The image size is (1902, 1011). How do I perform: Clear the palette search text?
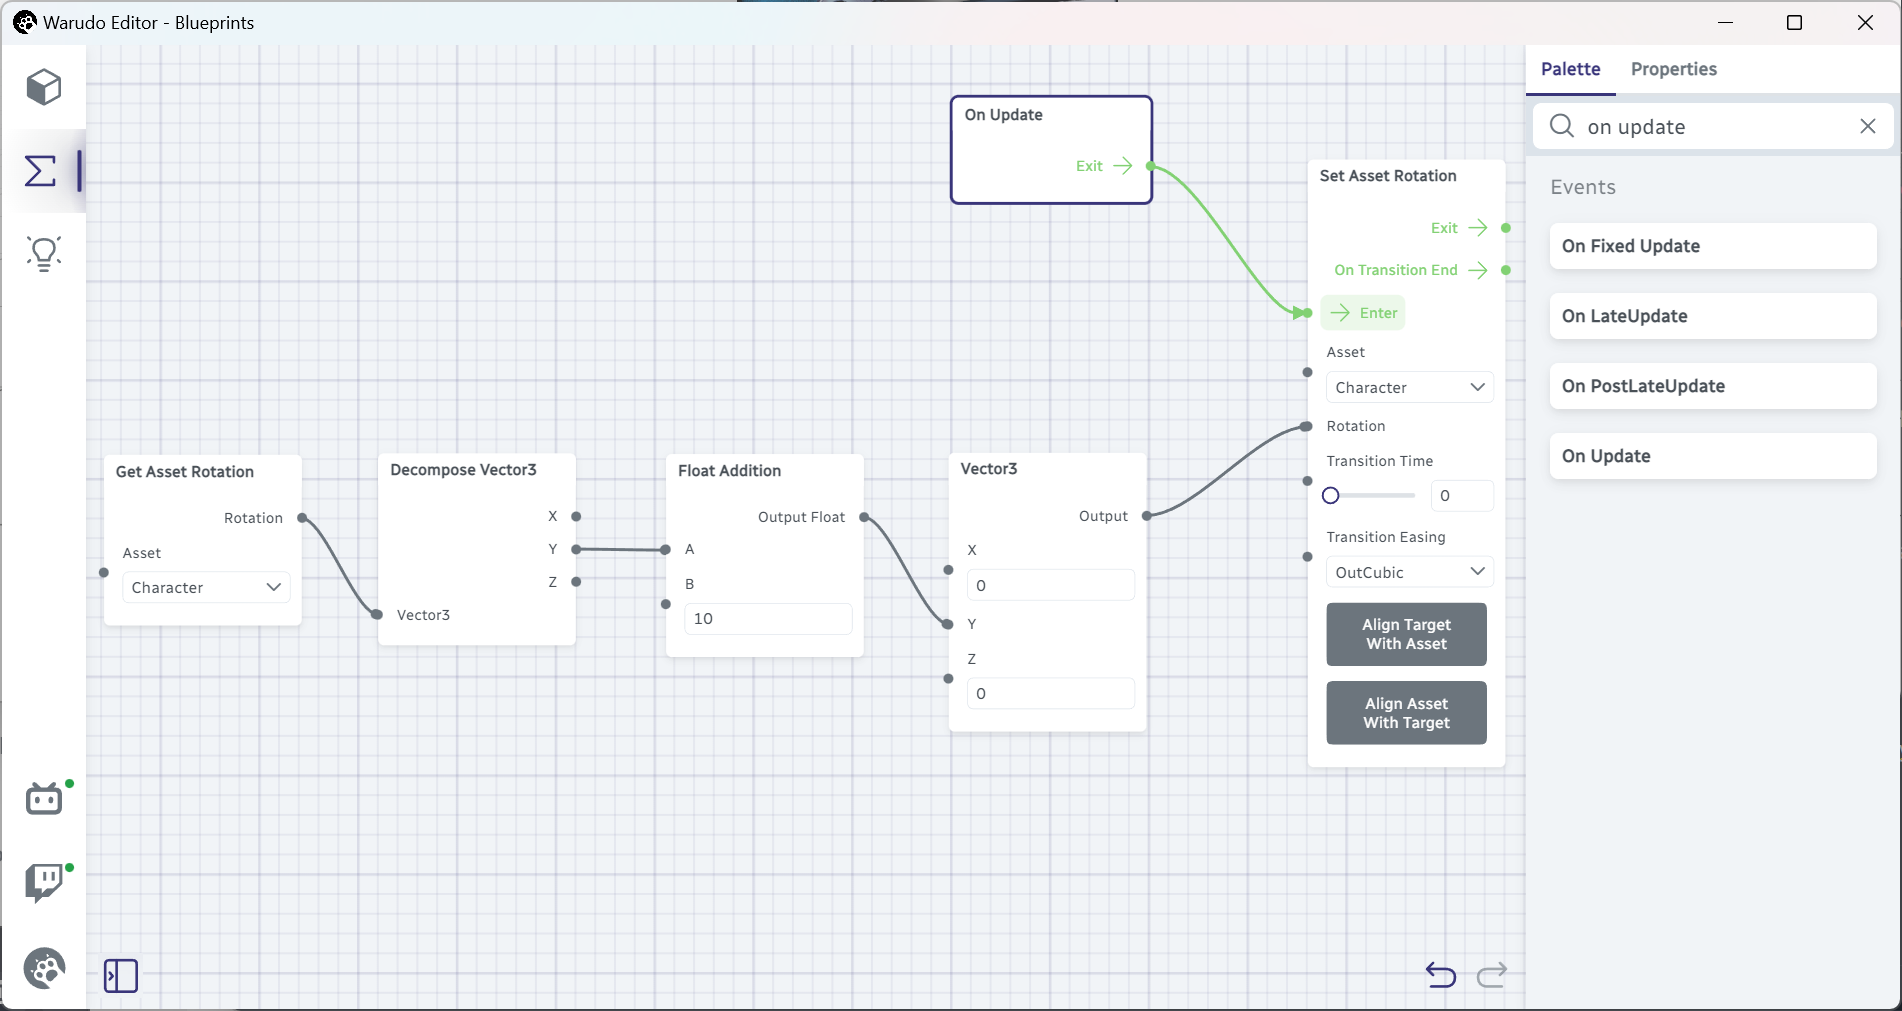point(1868,126)
